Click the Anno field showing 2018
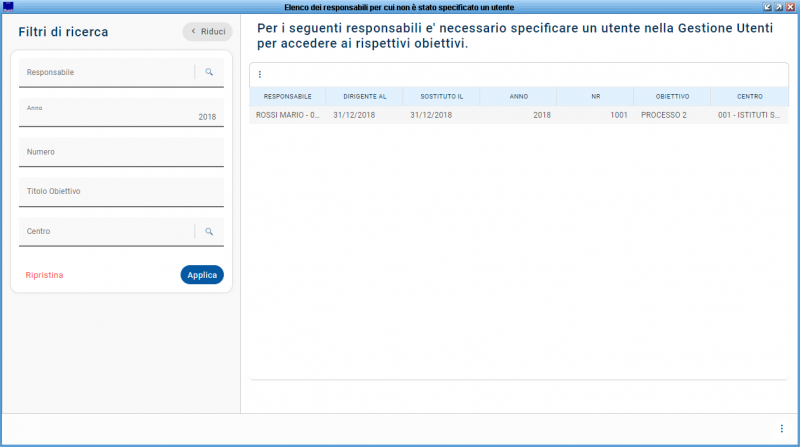 pos(121,112)
